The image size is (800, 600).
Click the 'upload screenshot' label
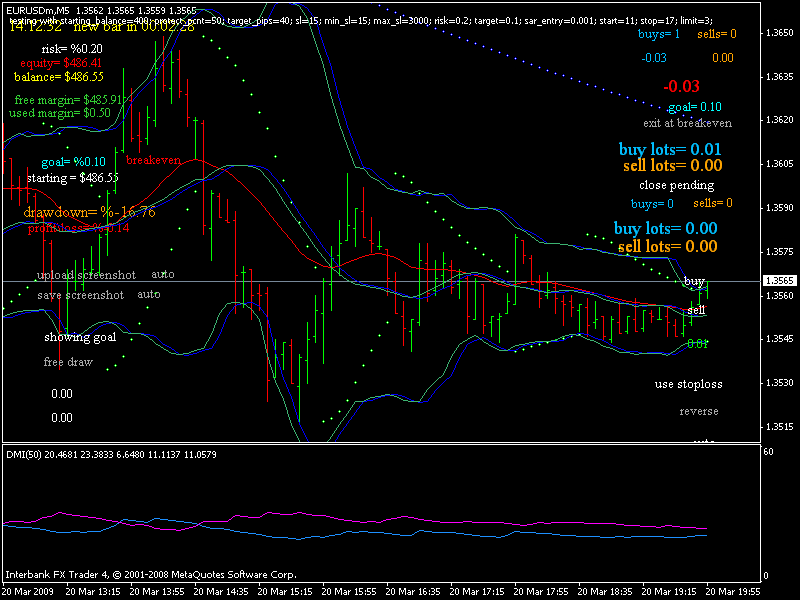pyautogui.click(x=86, y=276)
